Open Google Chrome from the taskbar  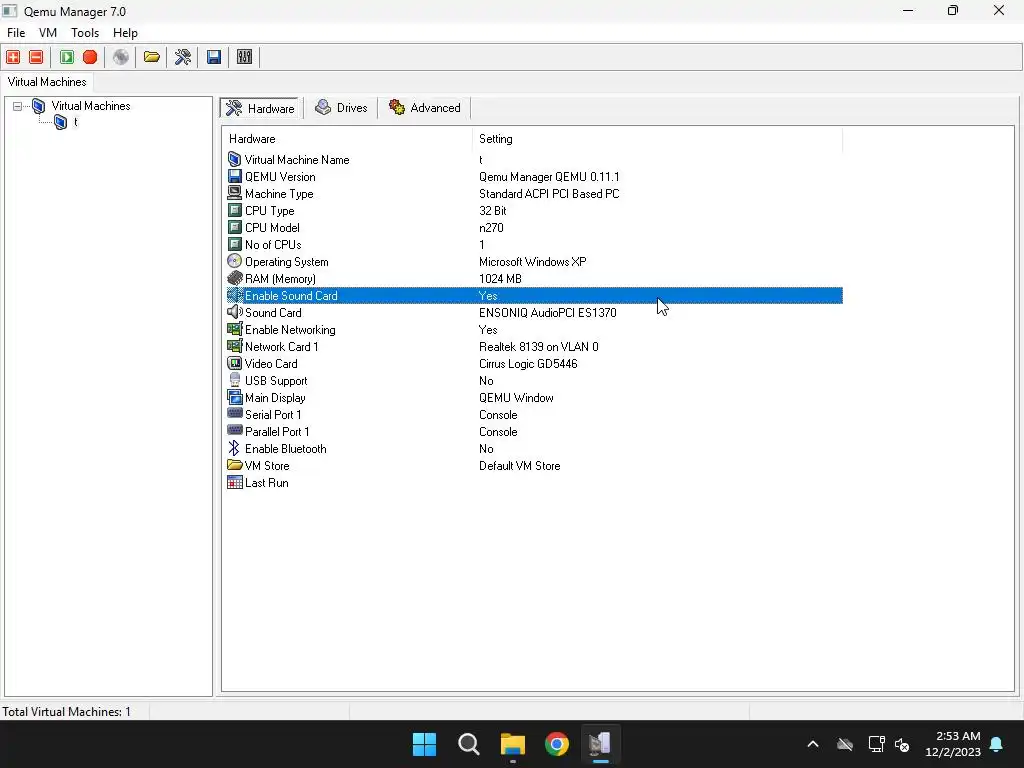[x=557, y=744]
